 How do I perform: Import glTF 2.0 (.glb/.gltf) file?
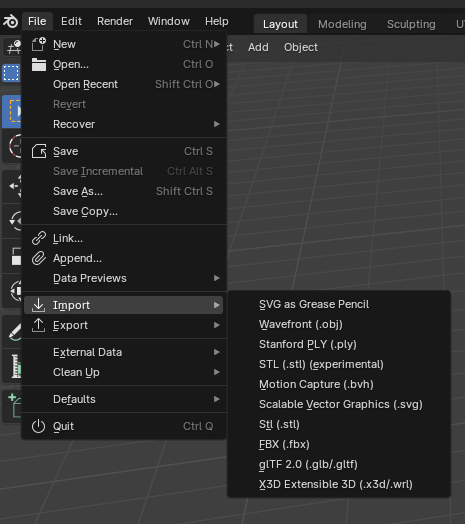(x=339, y=464)
